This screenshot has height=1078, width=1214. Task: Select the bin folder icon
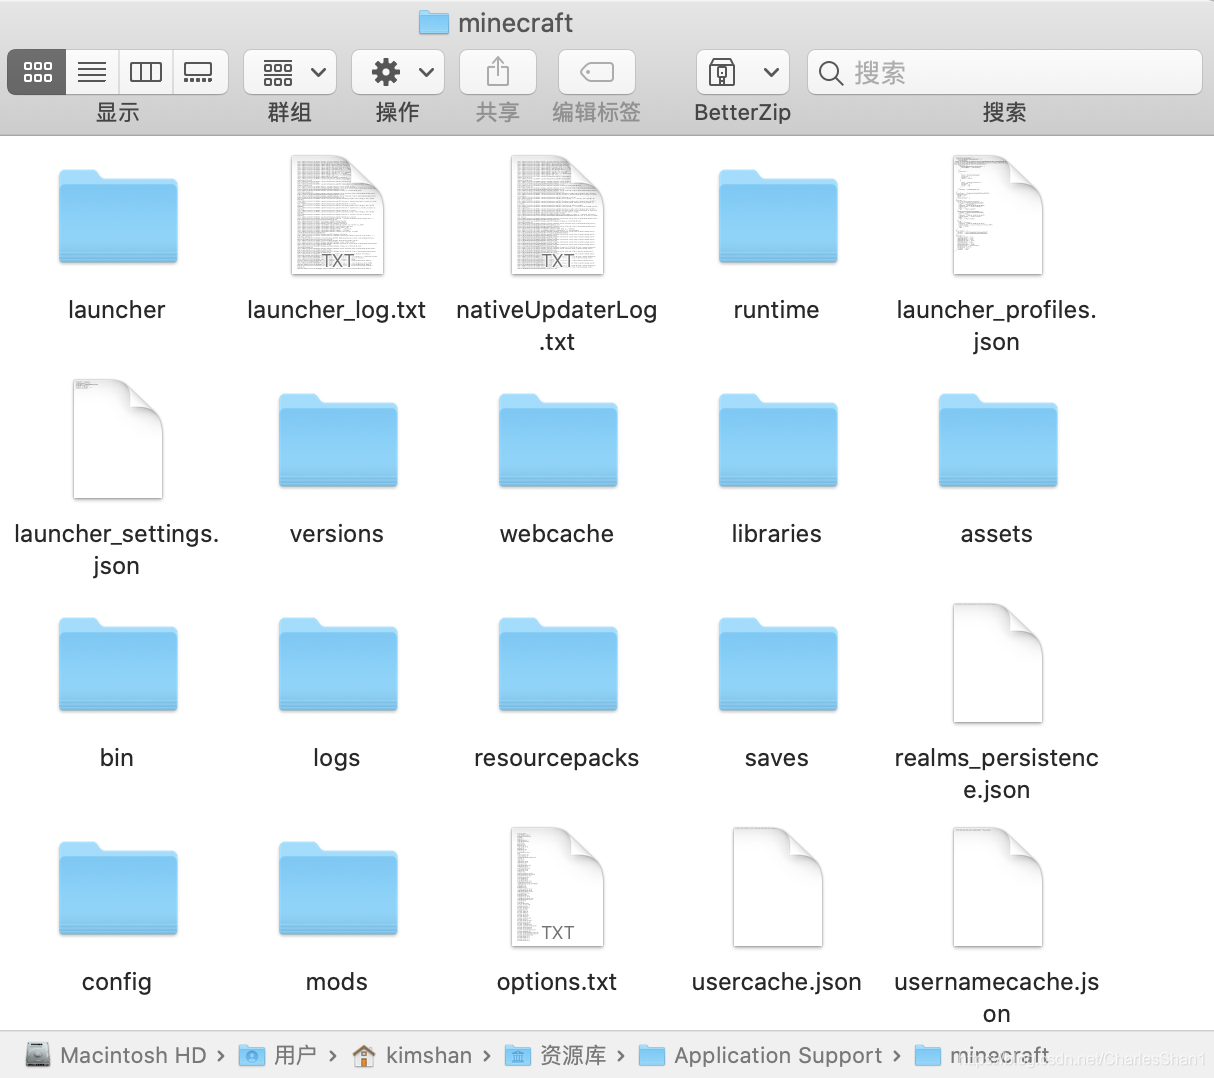[x=118, y=665]
